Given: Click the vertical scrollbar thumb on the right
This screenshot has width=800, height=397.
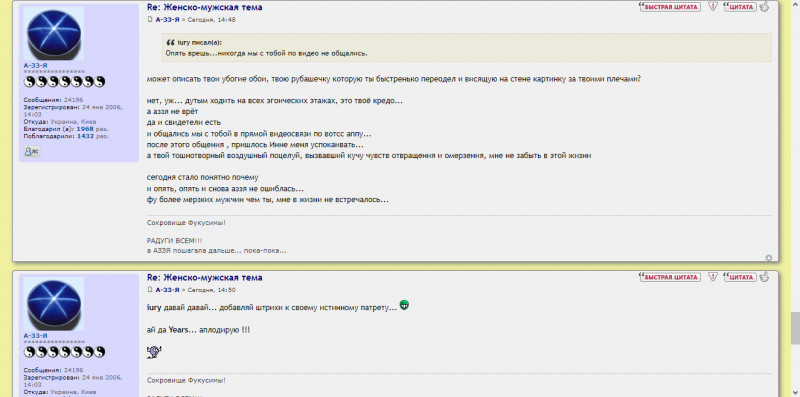Looking at the screenshot, I should (x=795, y=329).
